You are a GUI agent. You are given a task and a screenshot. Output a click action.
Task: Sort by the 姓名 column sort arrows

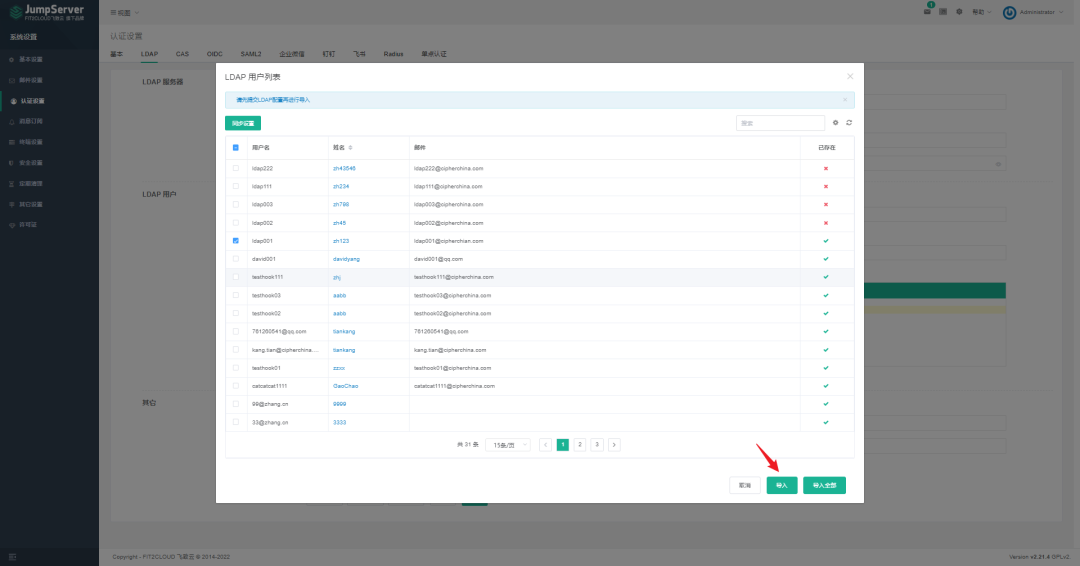[351, 147]
